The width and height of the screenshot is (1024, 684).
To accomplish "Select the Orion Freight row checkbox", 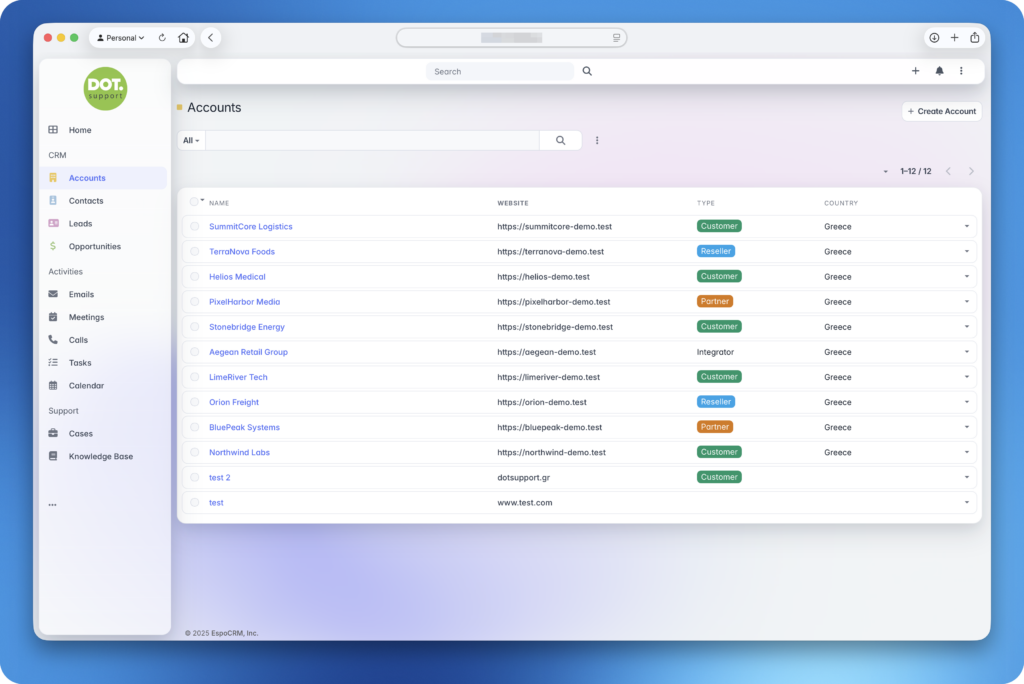I will pos(195,402).
